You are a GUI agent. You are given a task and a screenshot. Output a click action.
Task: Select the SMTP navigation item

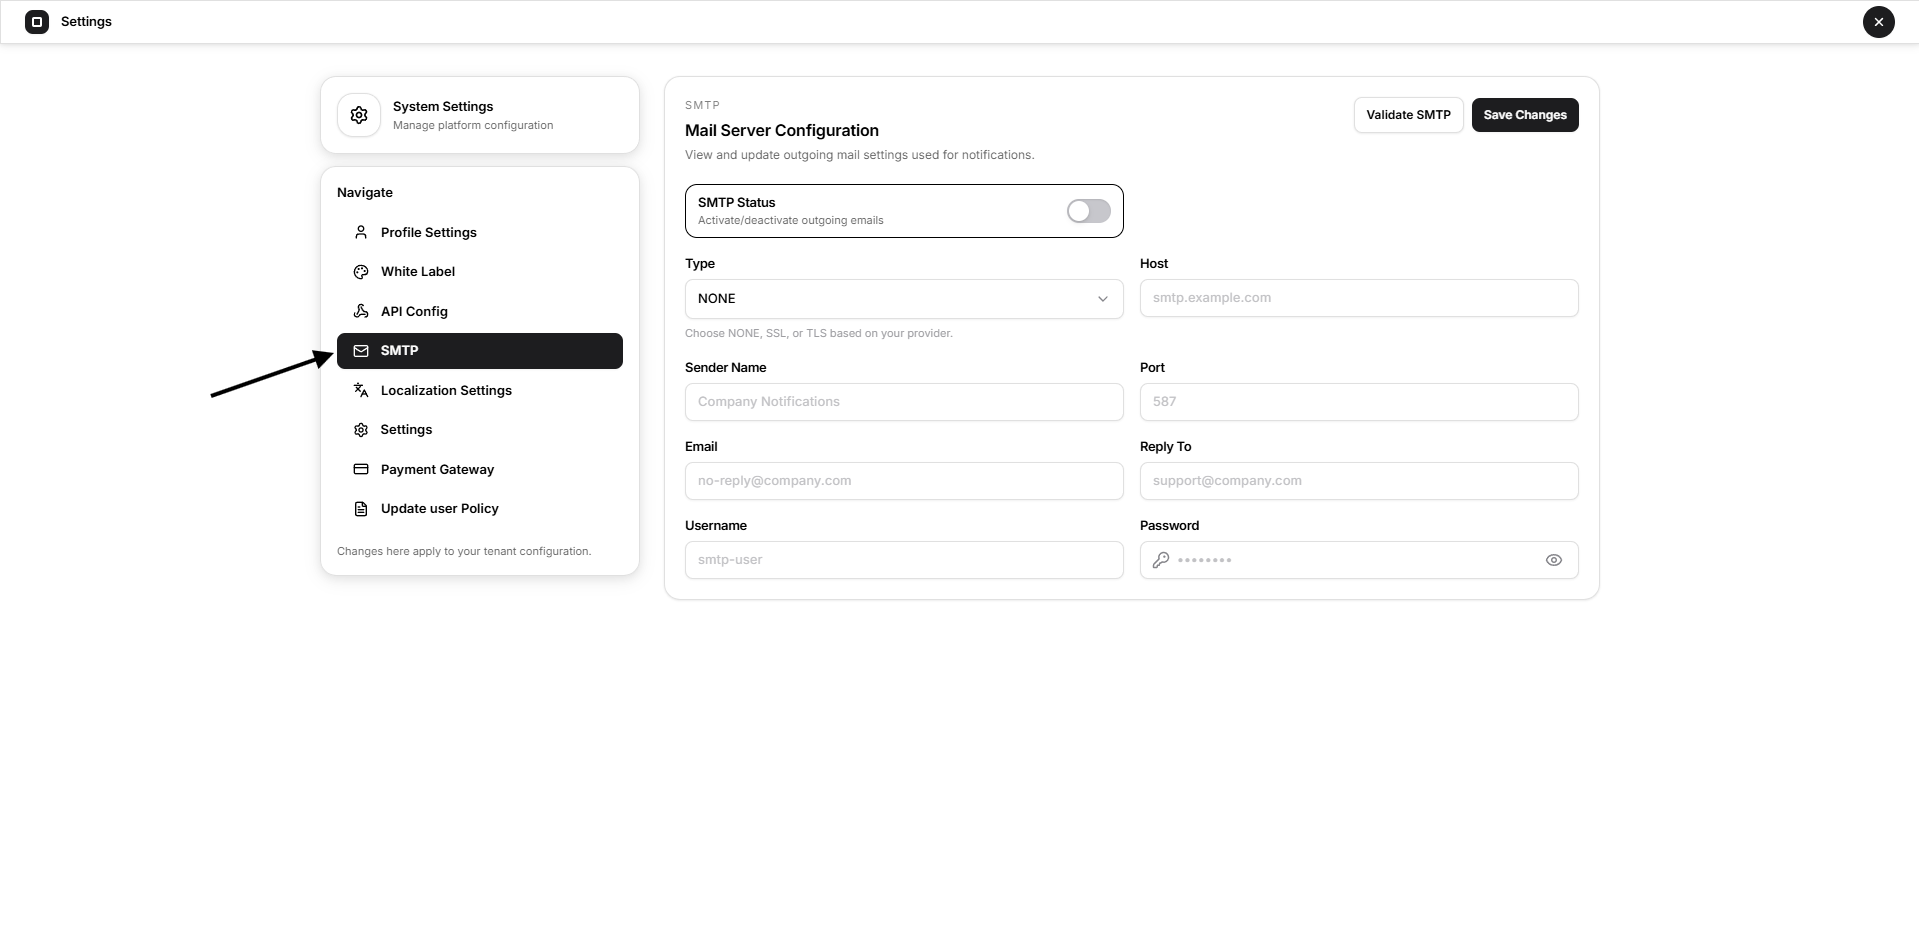coord(480,351)
